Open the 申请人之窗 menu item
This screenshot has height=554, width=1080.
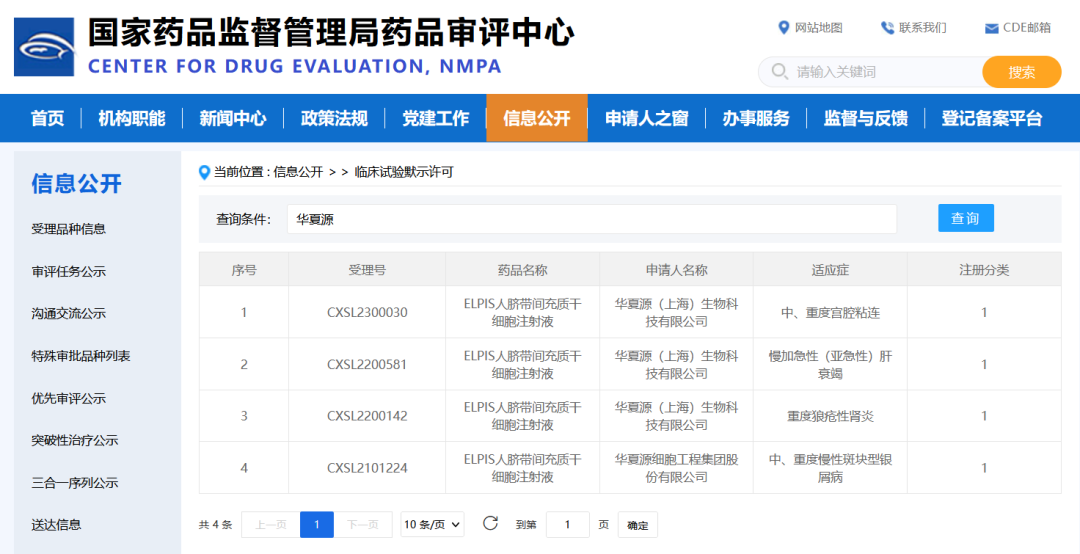tap(646, 118)
